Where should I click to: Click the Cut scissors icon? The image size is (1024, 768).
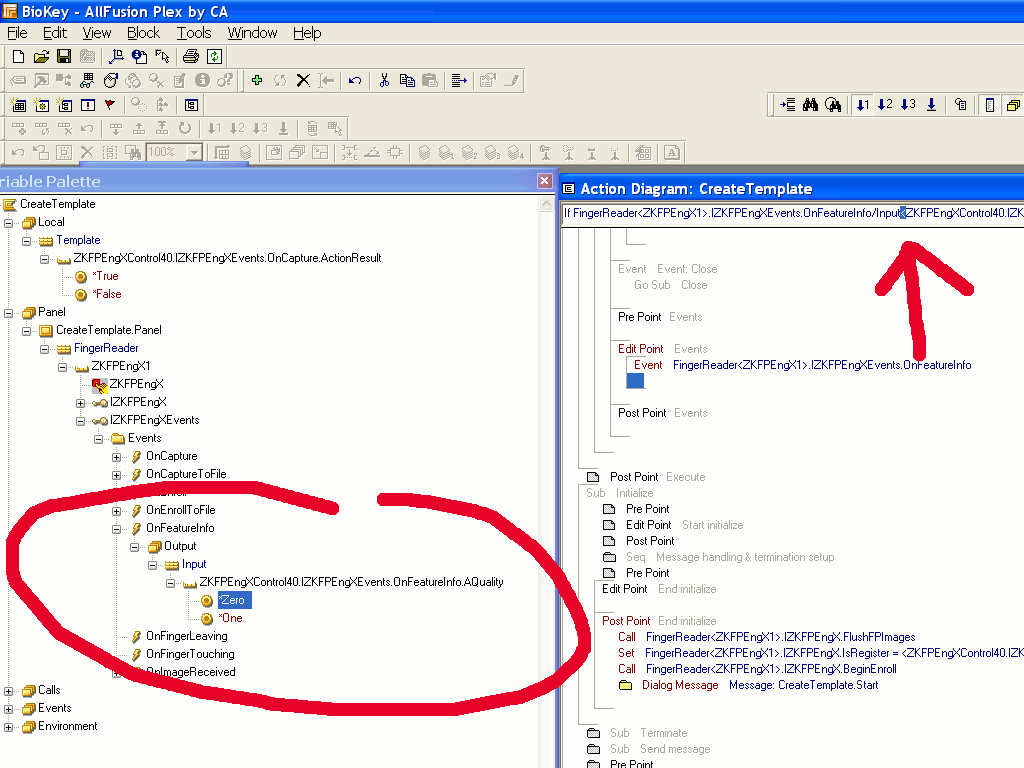tap(383, 81)
